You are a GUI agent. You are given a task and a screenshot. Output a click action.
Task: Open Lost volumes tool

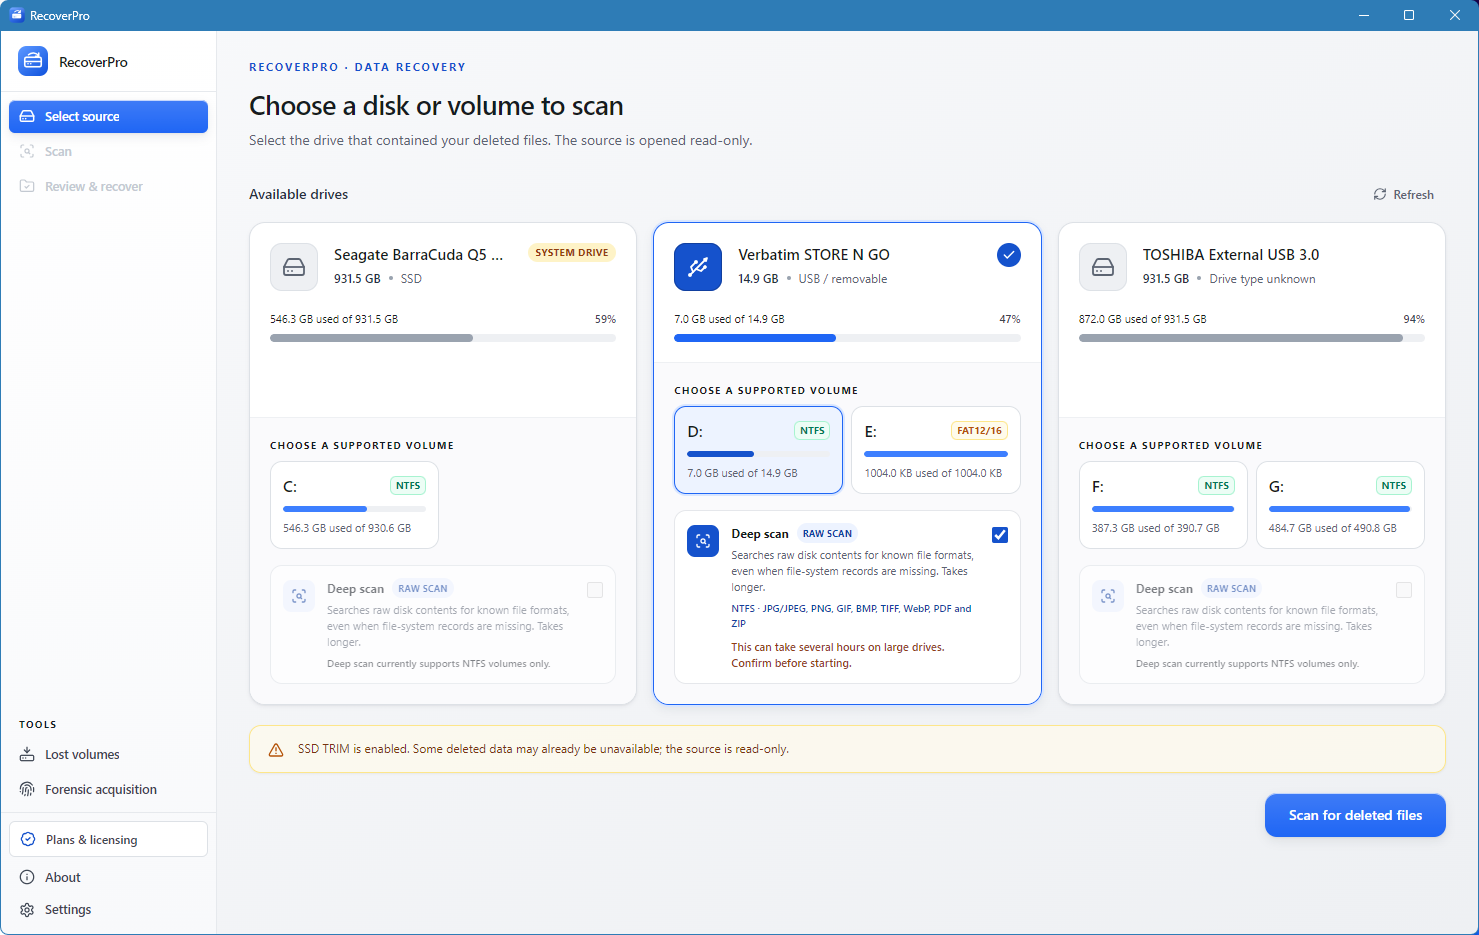tap(108, 754)
